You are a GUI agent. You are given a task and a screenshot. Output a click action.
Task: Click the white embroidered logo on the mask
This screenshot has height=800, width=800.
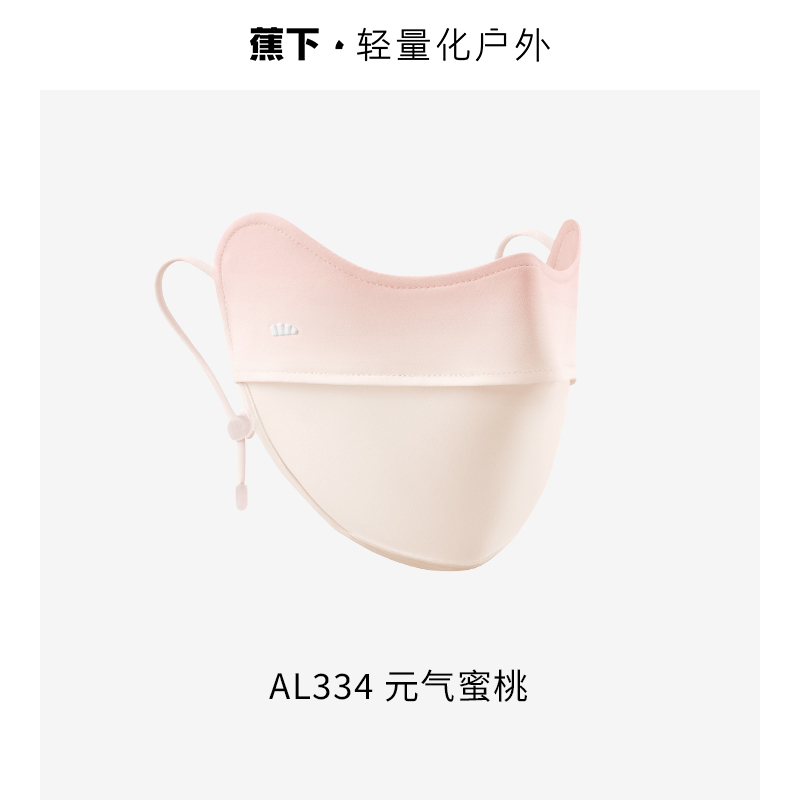(x=284, y=331)
